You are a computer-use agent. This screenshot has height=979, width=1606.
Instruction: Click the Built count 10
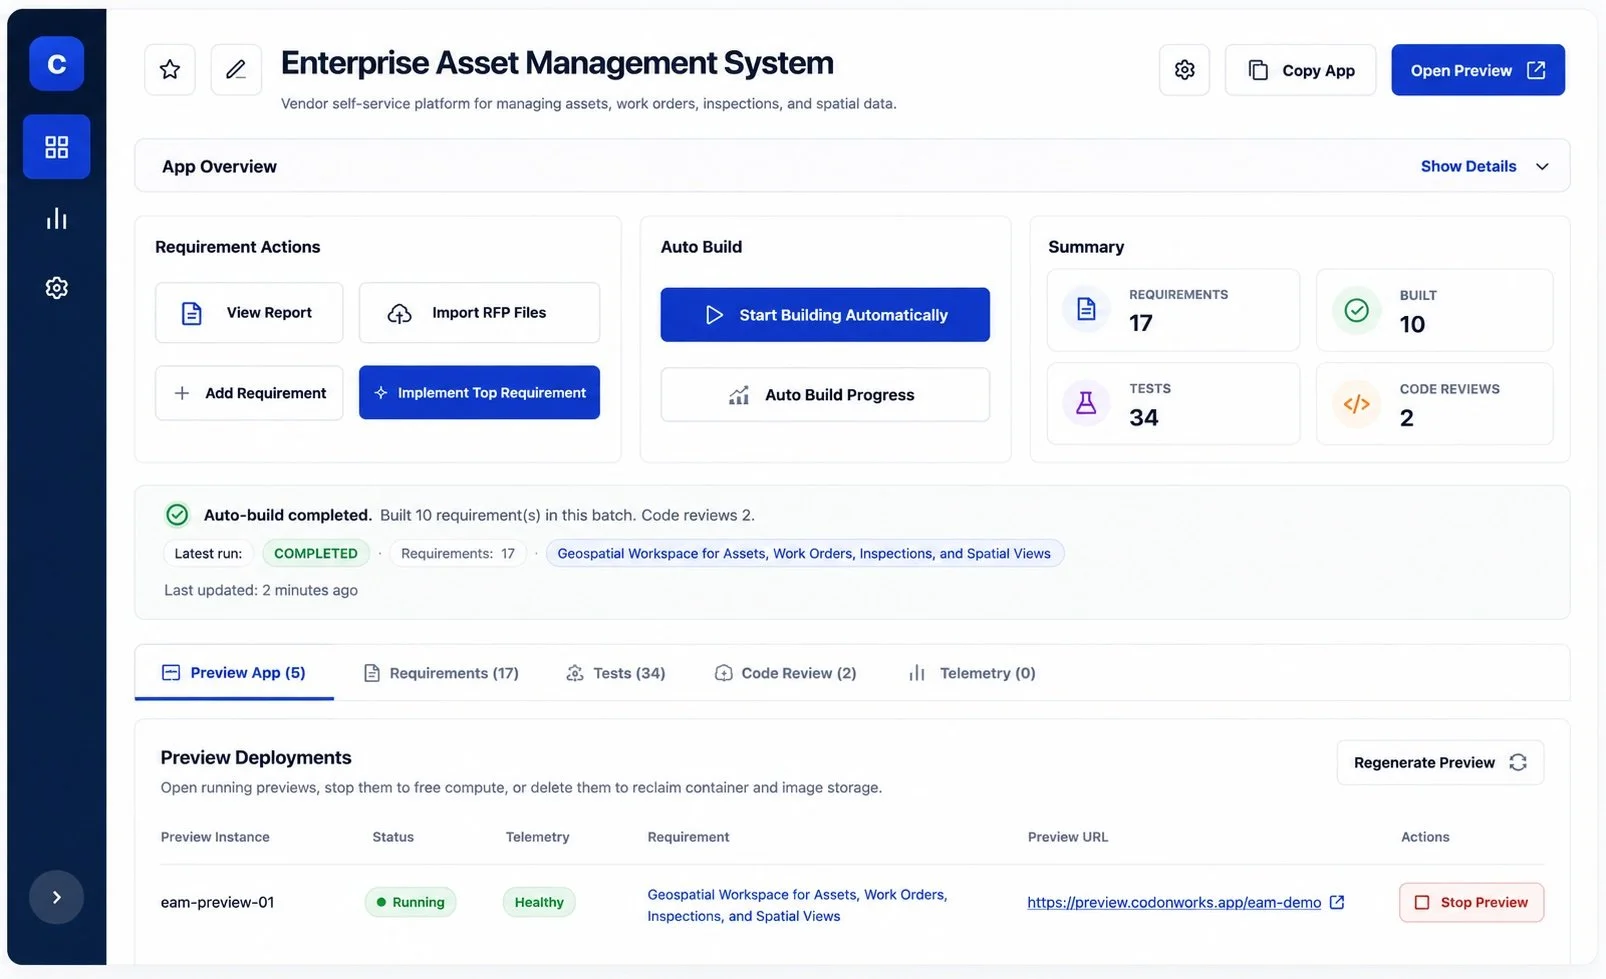pyautogui.click(x=1412, y=324)
